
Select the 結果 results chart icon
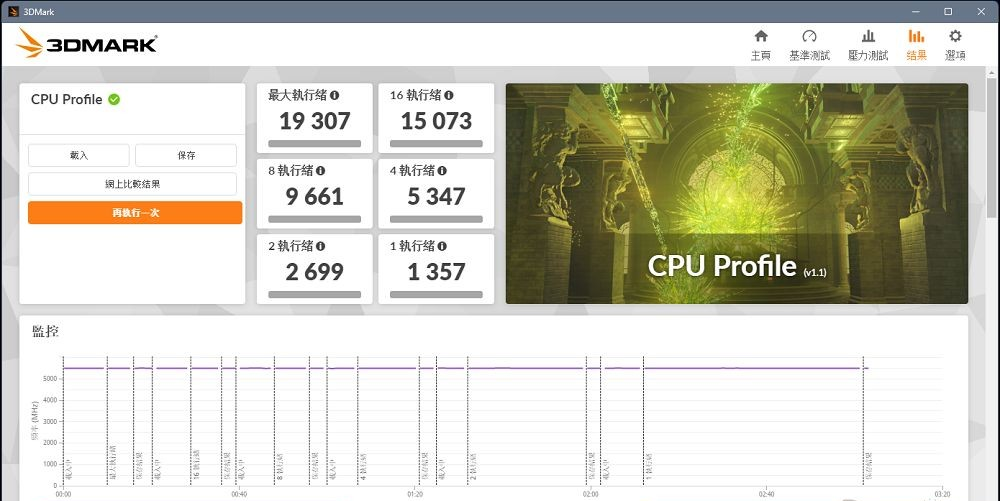(916, 36)
